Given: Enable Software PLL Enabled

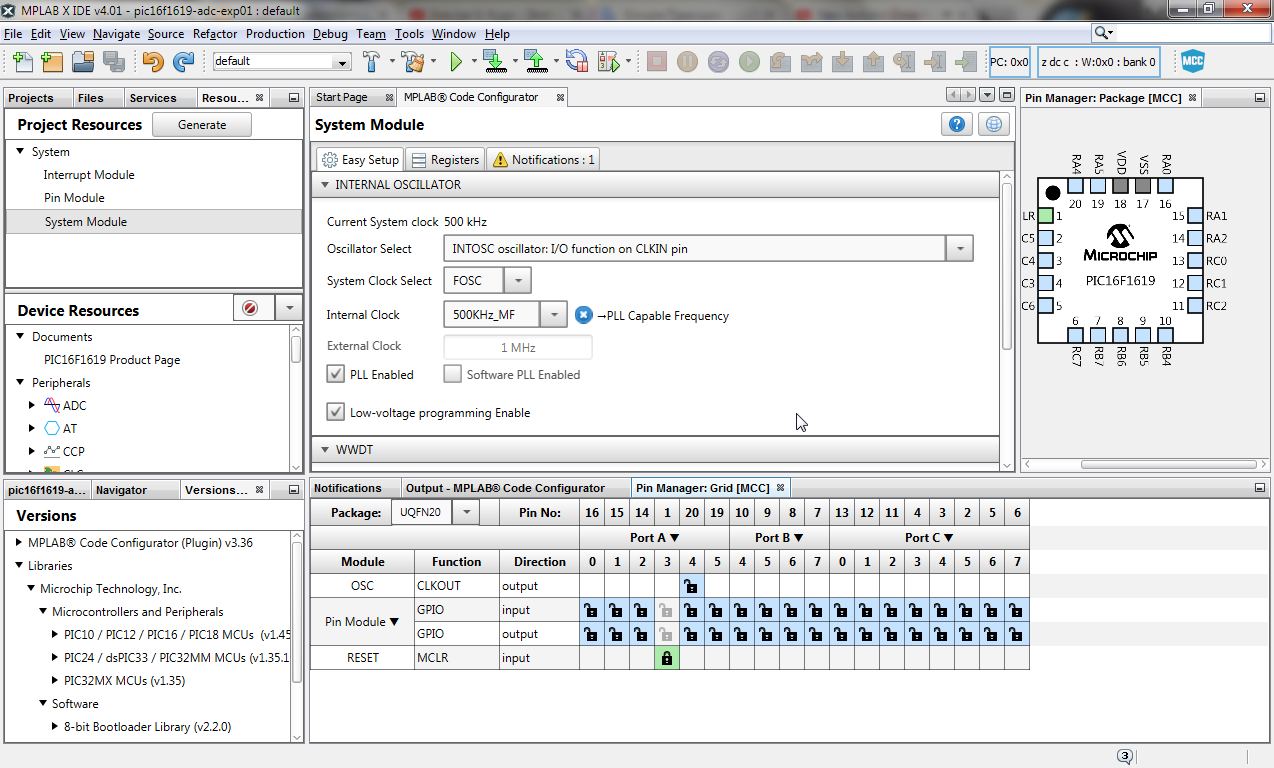Looking at the screenshot, I should 452,373.
